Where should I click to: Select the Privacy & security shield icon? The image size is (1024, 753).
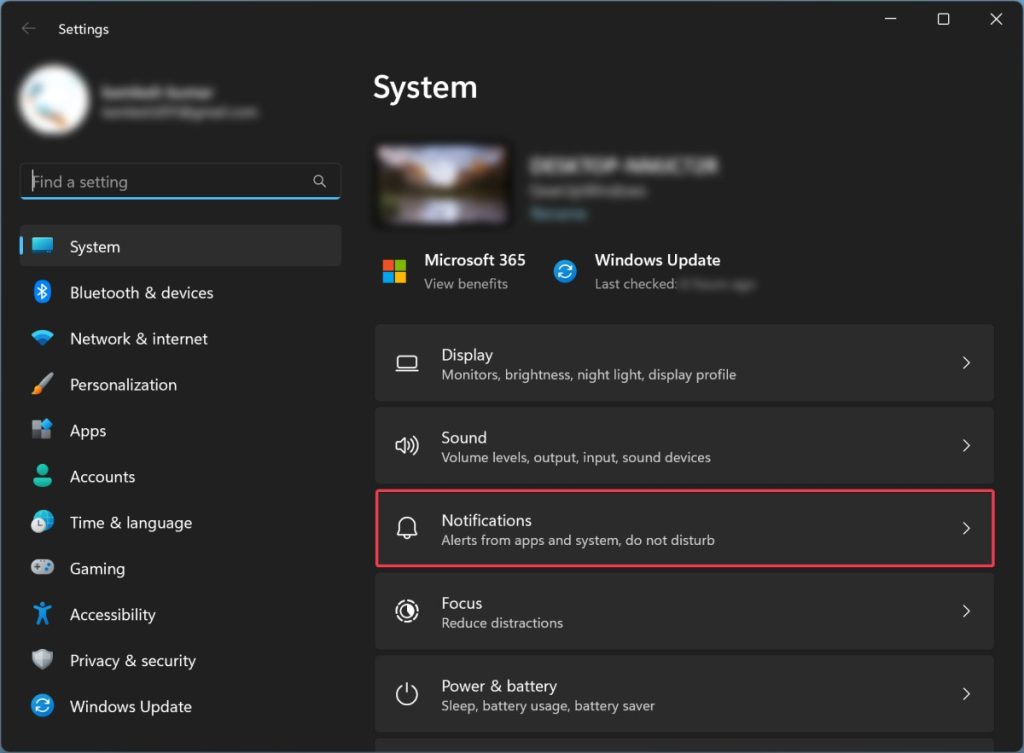pyautogui.click(x=45, y=660)
